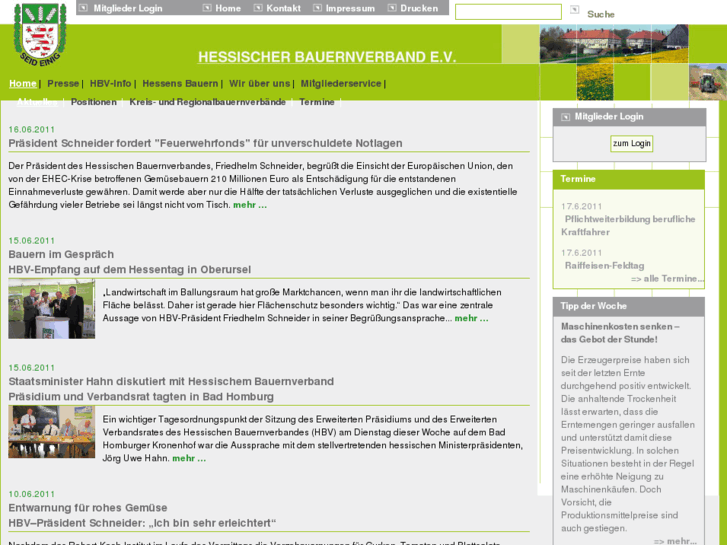This screenshot has width=727, height=545.
Task: Click subheading Präsidium und Verbandsrat tagten
Action: [x=141, y=397]
